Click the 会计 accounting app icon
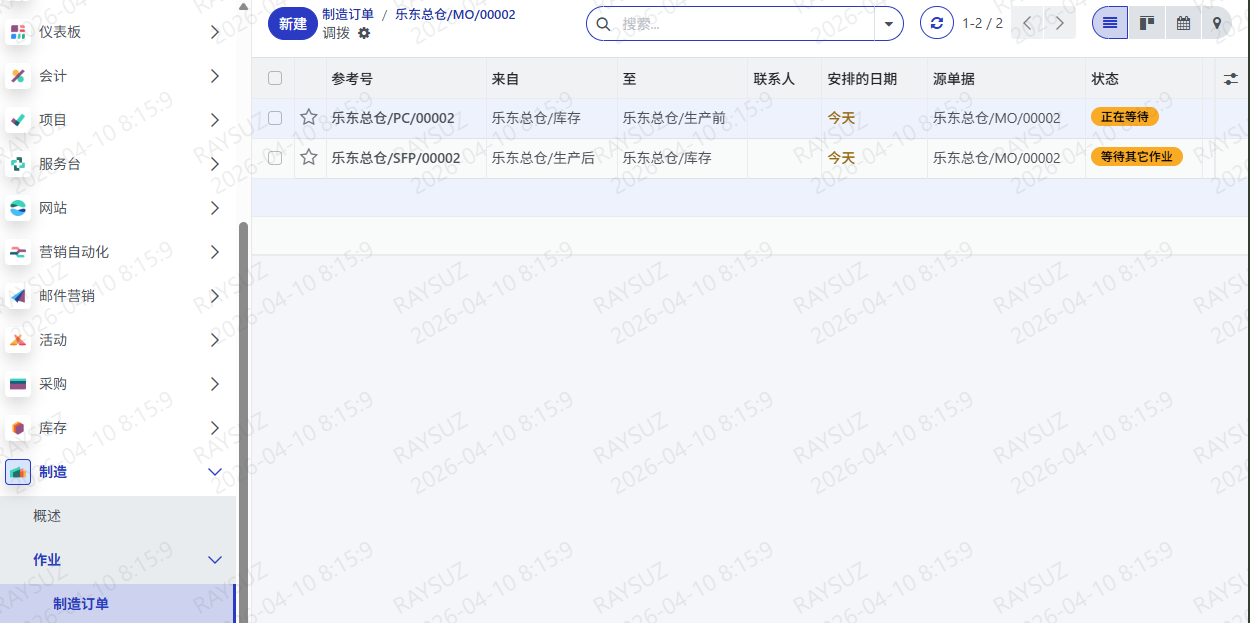Image resolution: width=1250 pixels, height=623 pixels. pos(18,76)
